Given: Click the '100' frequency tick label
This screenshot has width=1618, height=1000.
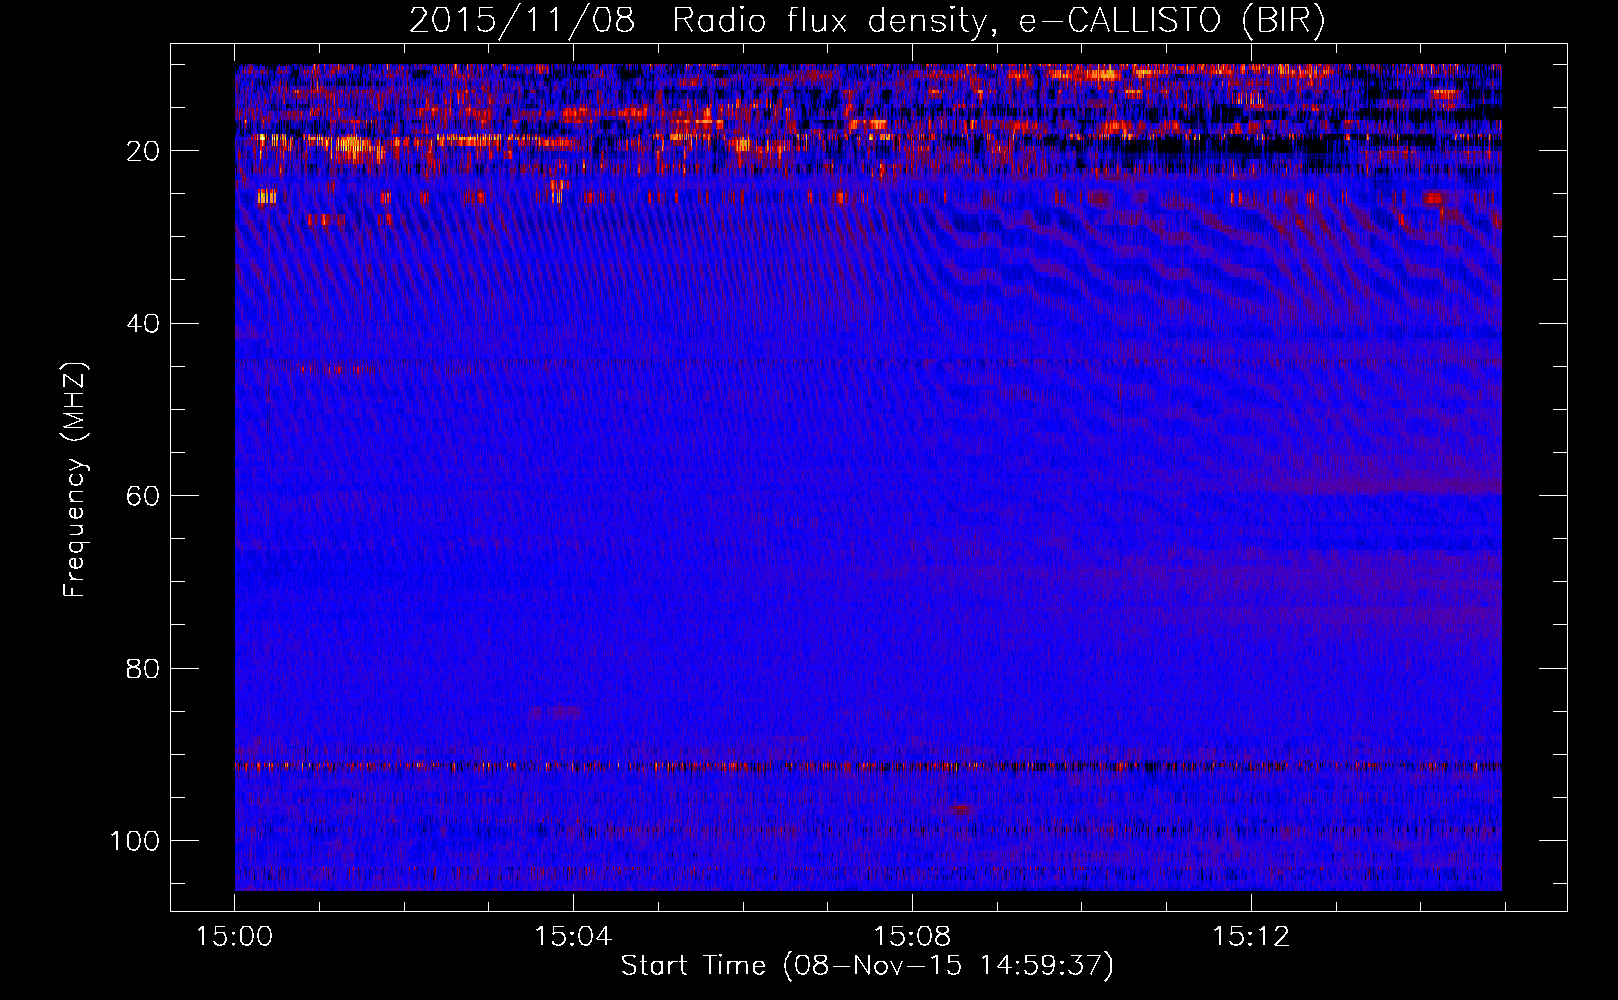Looking at the screenshot, I should click(136, 841).
